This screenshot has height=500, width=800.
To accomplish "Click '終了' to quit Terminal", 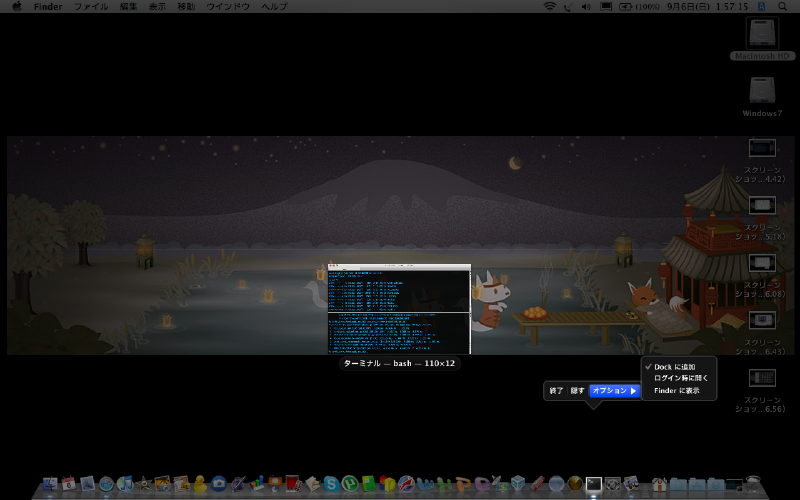I will (x=556, y=391).
